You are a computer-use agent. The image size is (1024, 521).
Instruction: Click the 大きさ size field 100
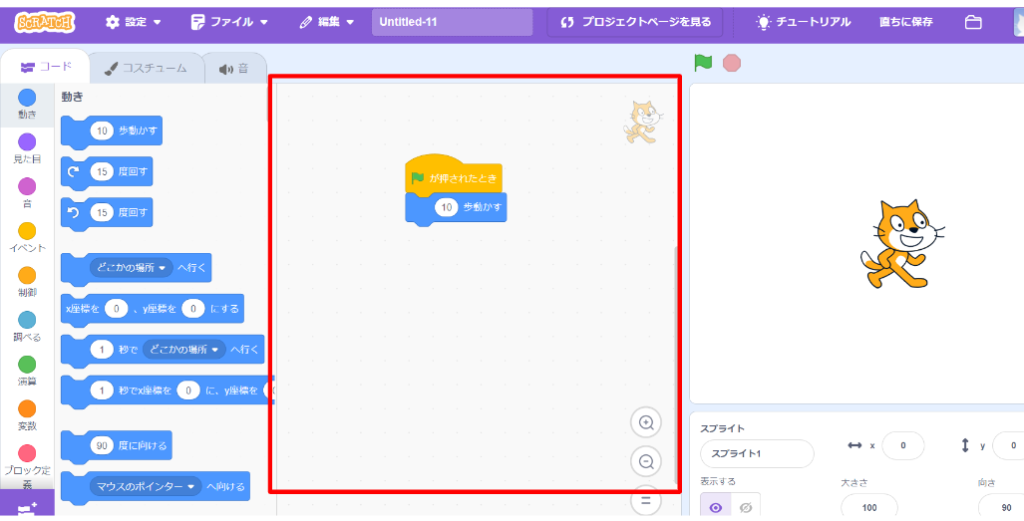[x=869, y=507]
